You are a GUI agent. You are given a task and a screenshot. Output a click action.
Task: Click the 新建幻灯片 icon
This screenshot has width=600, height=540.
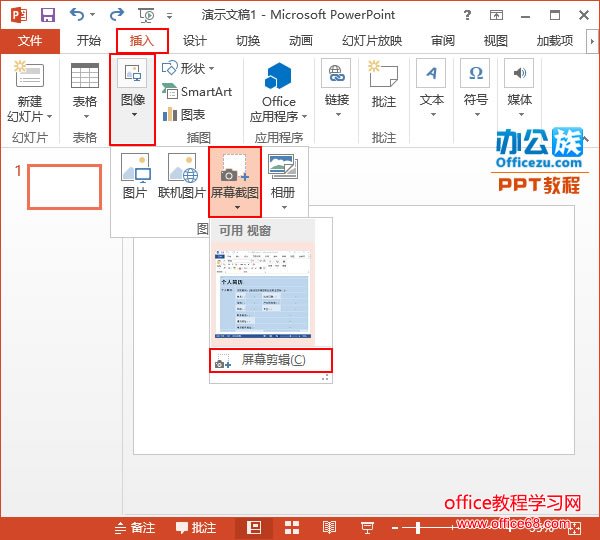click(29, 73)
